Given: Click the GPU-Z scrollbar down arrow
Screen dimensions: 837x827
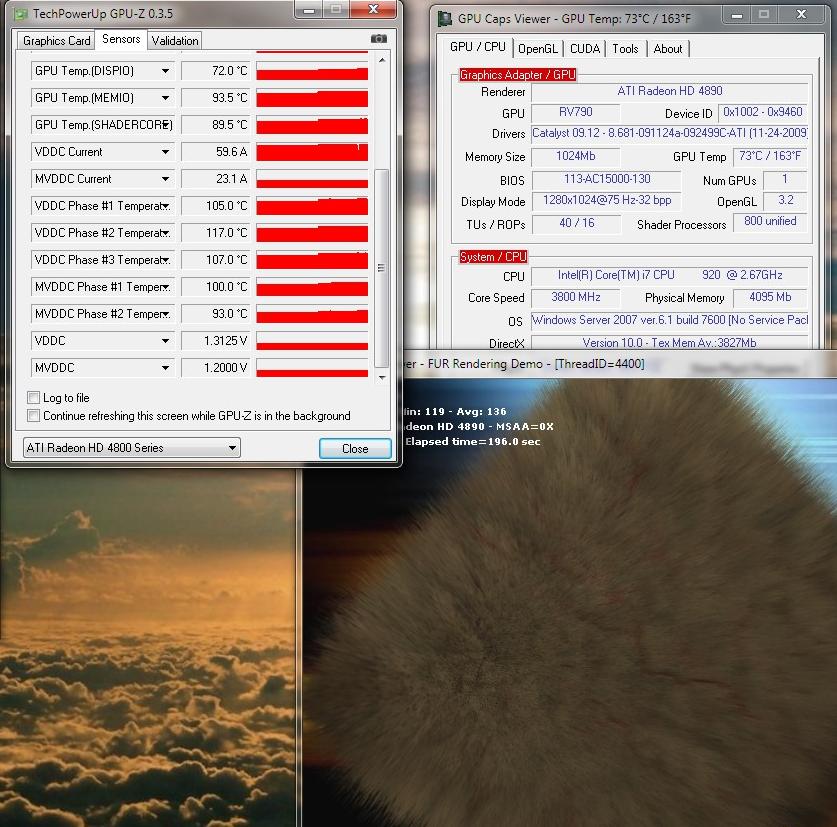Looking at the screenshot, I should [382, 377].
